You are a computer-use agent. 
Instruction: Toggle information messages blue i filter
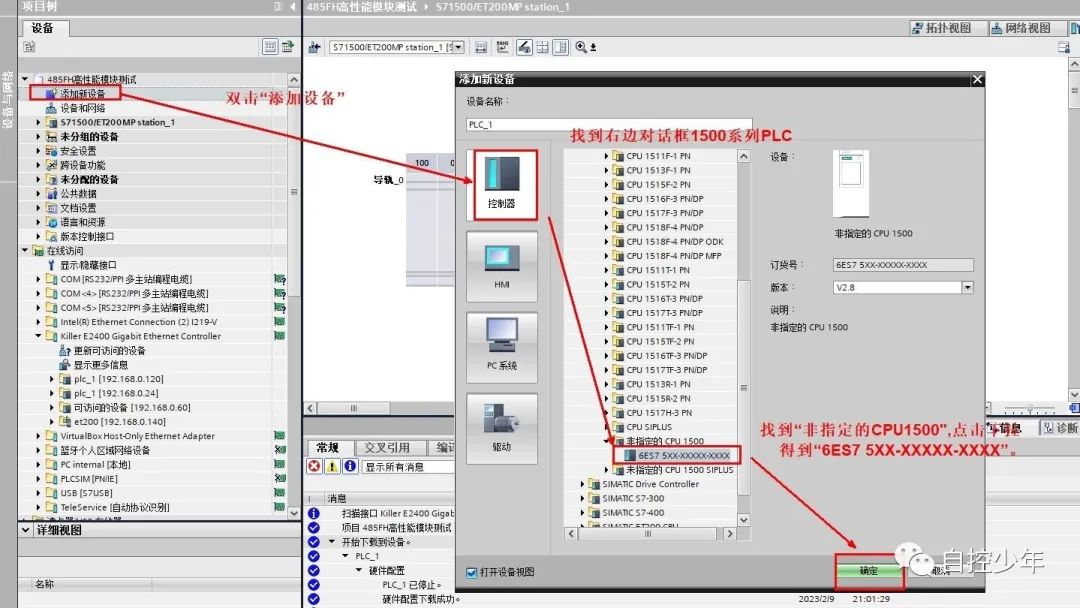click(x=350, y=466)
